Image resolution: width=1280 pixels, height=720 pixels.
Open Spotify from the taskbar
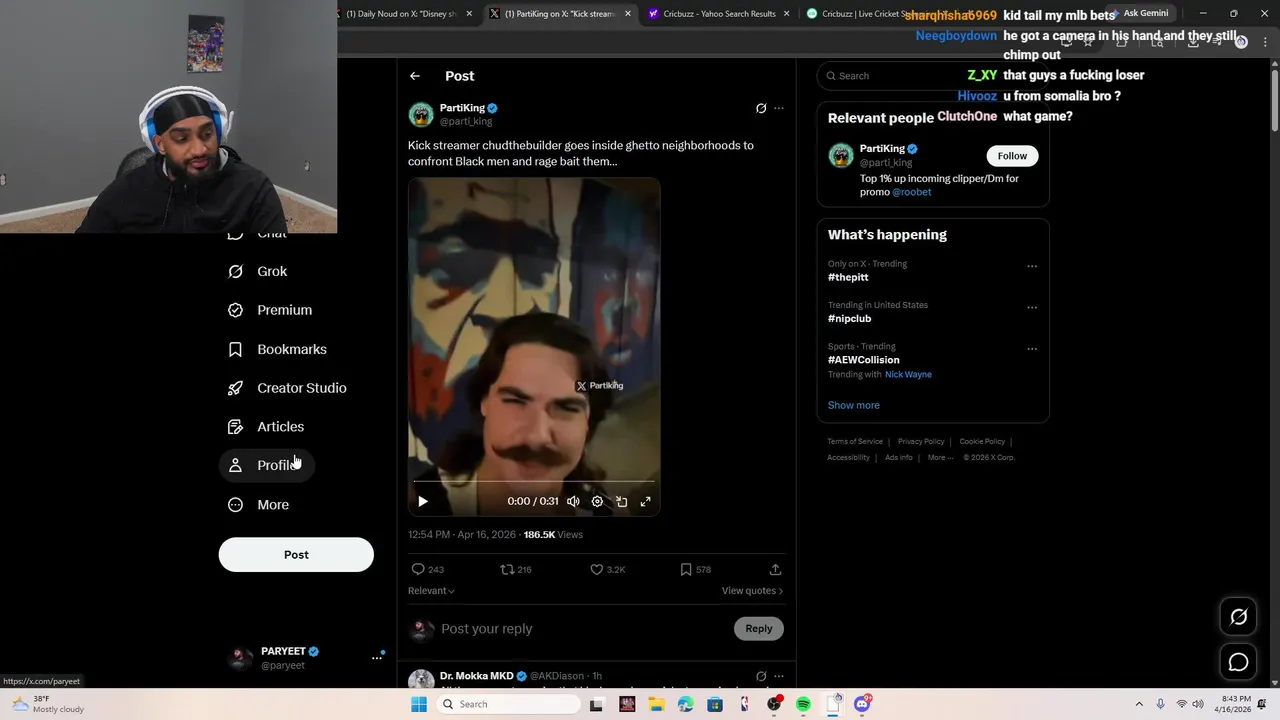click(804, 704)
